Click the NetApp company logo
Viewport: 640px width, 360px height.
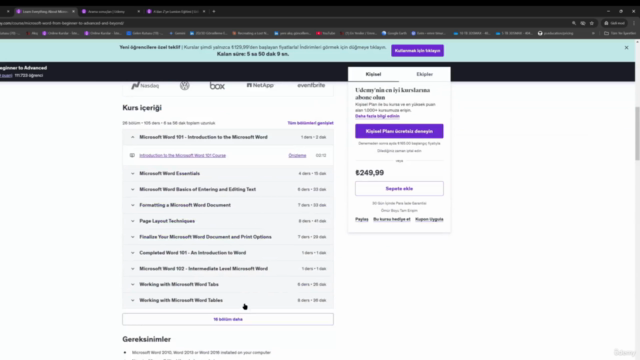tap(260, 85)
